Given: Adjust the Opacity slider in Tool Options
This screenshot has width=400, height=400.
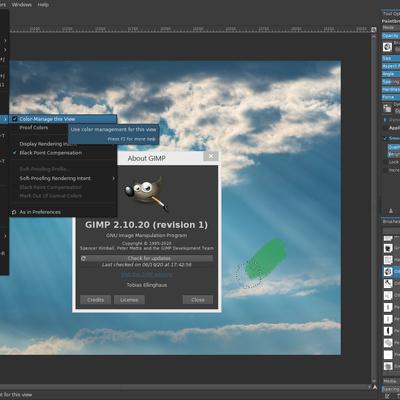Looking at the screenshot, I should pos(391,36).
